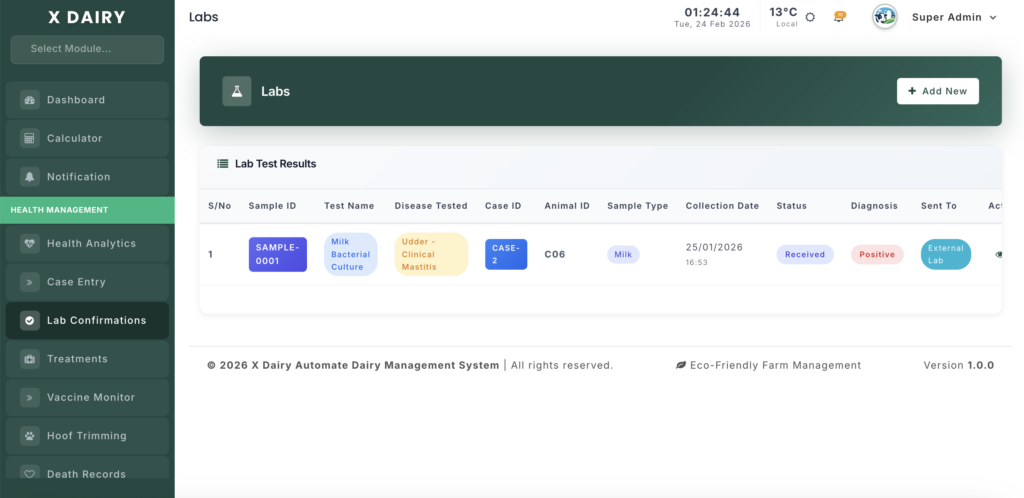Open Hoof Trimming paw icon
This screenshot has height=498, width=1024.
29,436
